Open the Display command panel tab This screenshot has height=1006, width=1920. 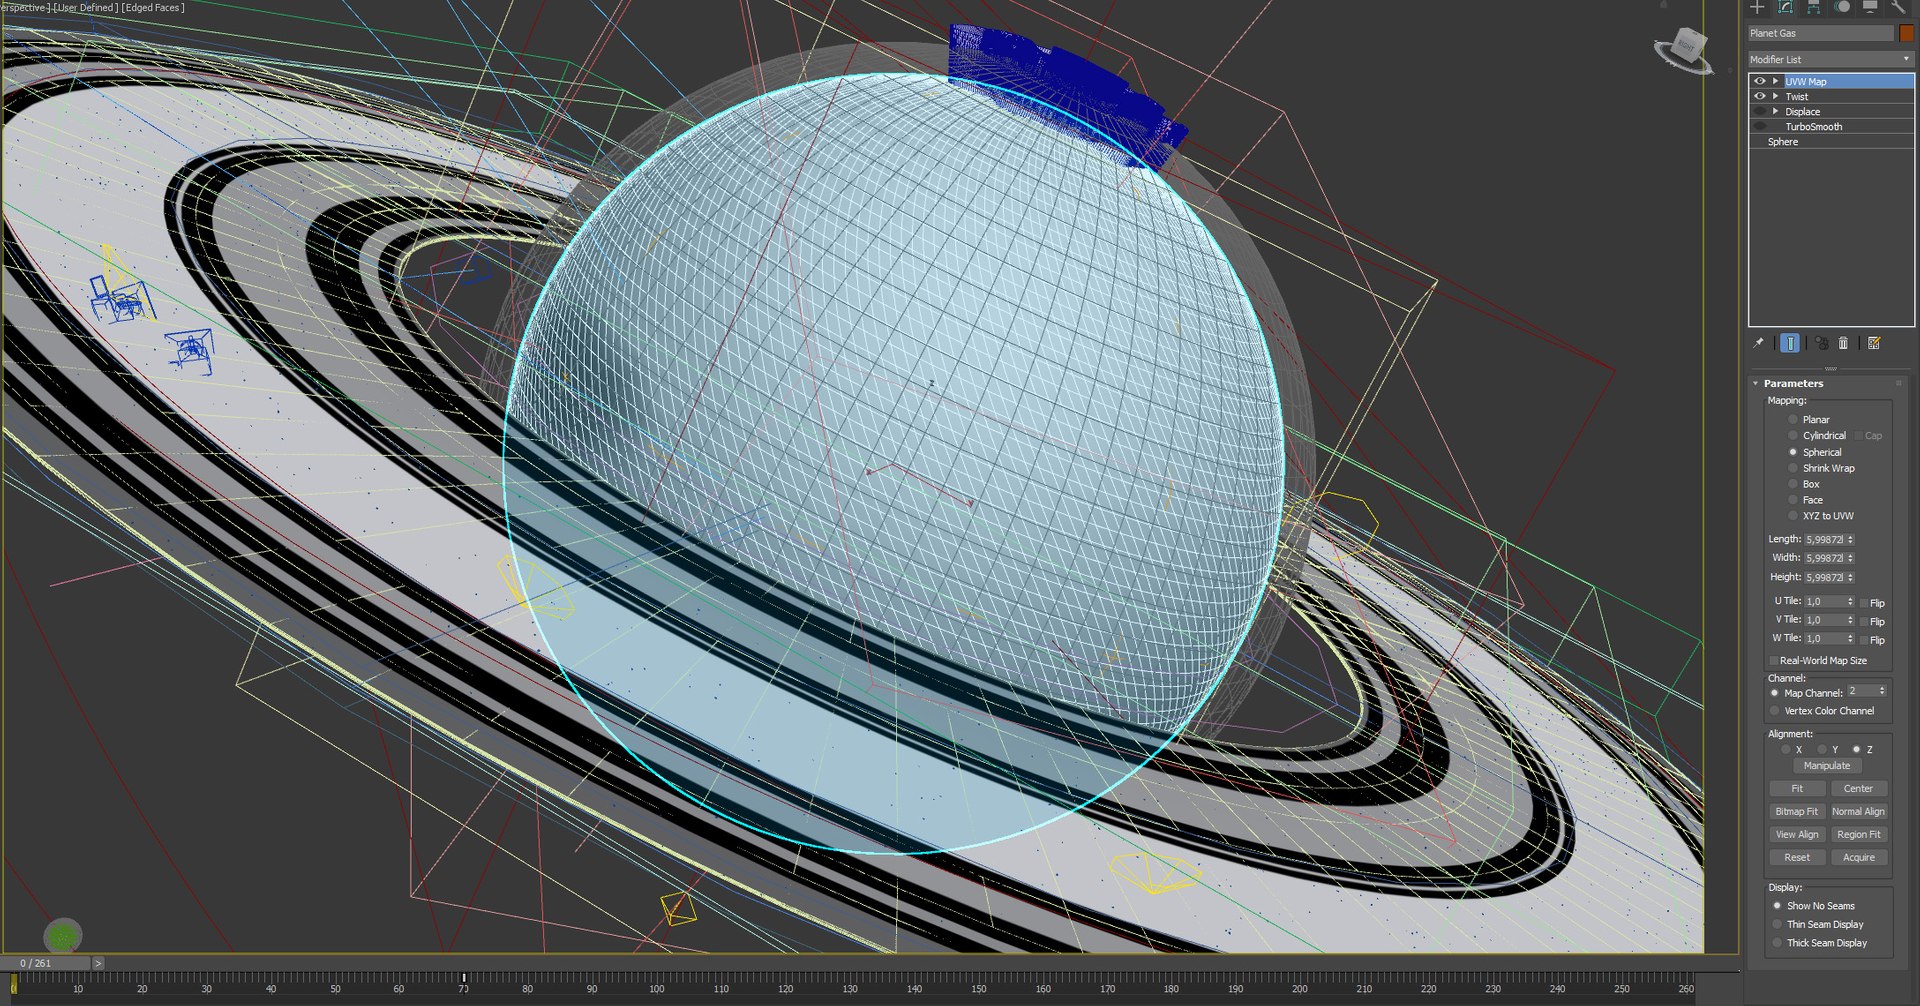pos(1869,7)
